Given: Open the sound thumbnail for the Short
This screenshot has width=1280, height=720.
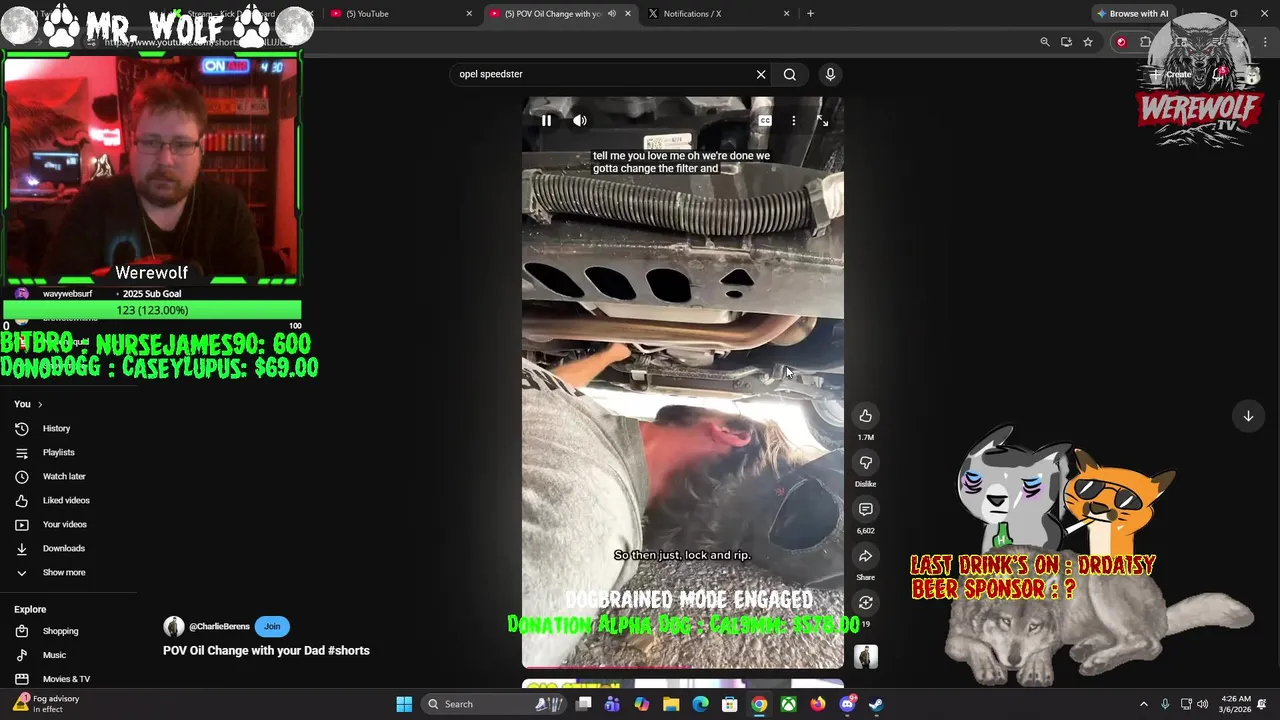Looking at the screenshot, I should pyautogui.click(x=866, y=656).
